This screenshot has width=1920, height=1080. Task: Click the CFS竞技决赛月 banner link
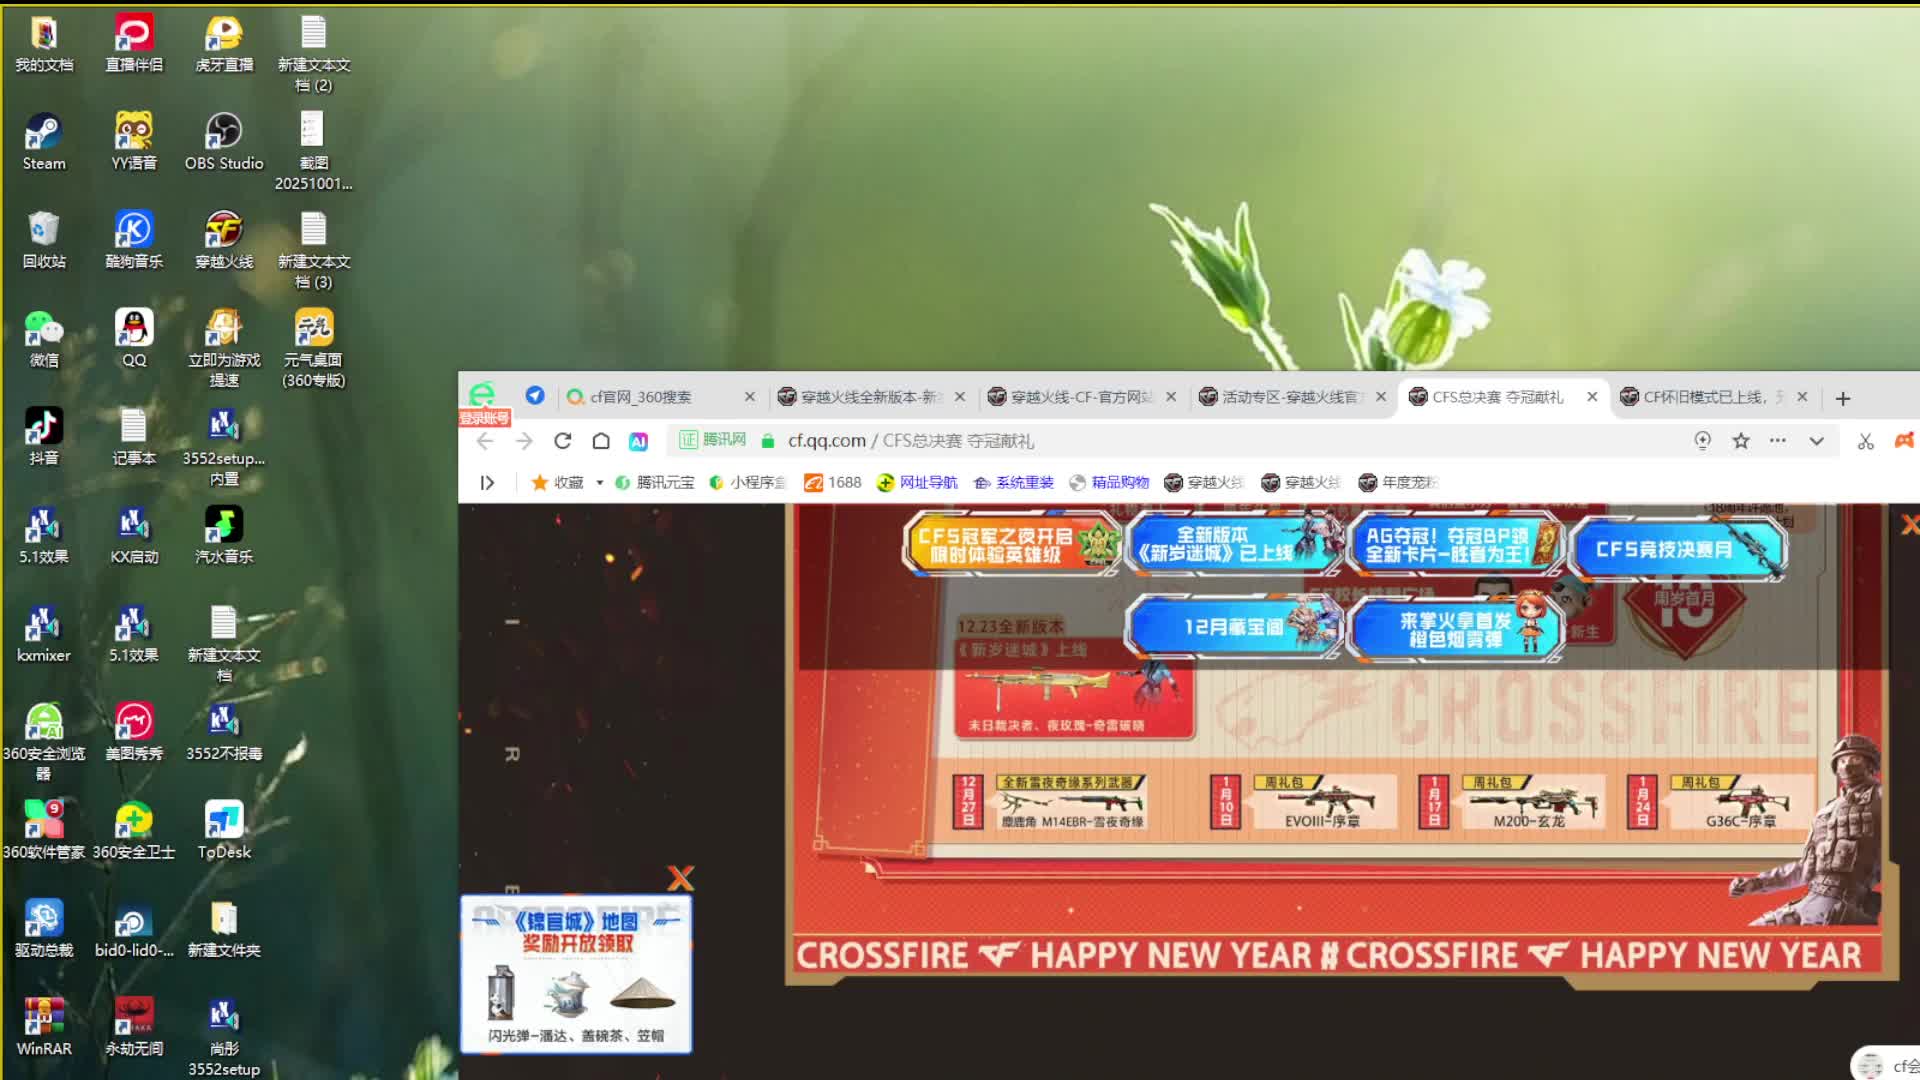pyautogui.click(x=1678, y=549)
